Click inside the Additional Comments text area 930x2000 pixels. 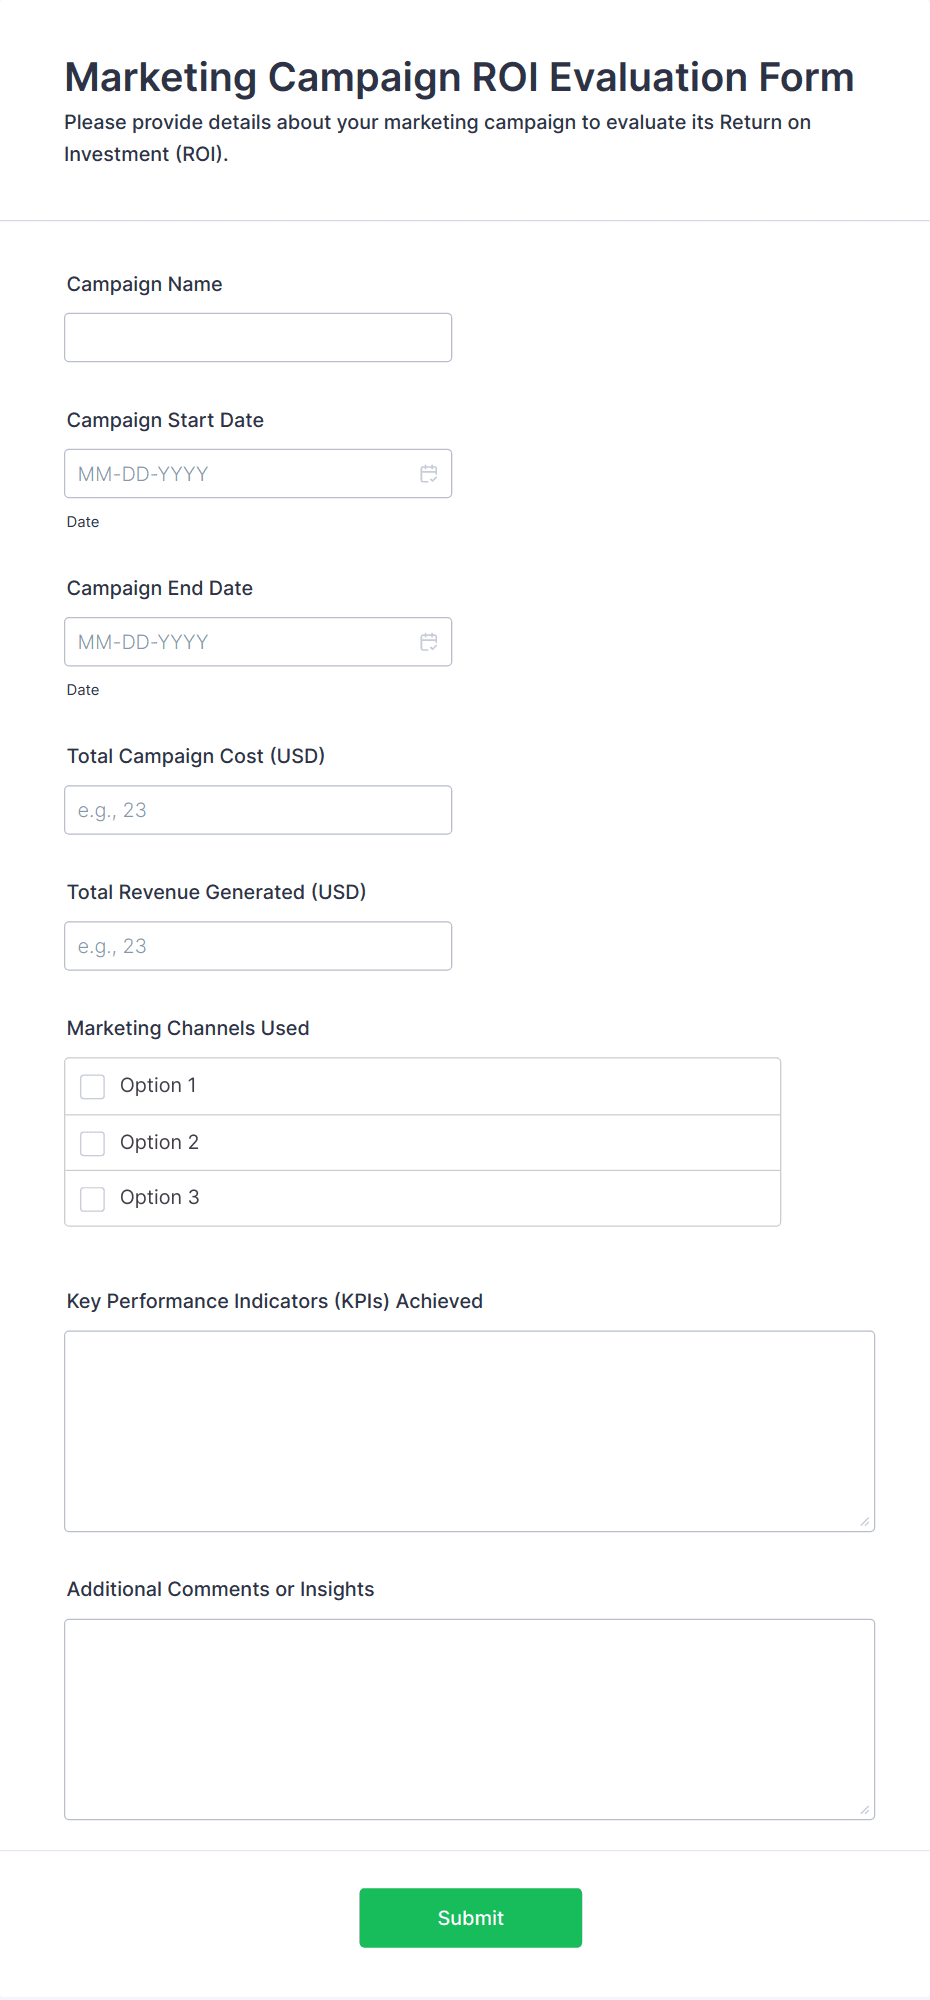coord(469,1719)
